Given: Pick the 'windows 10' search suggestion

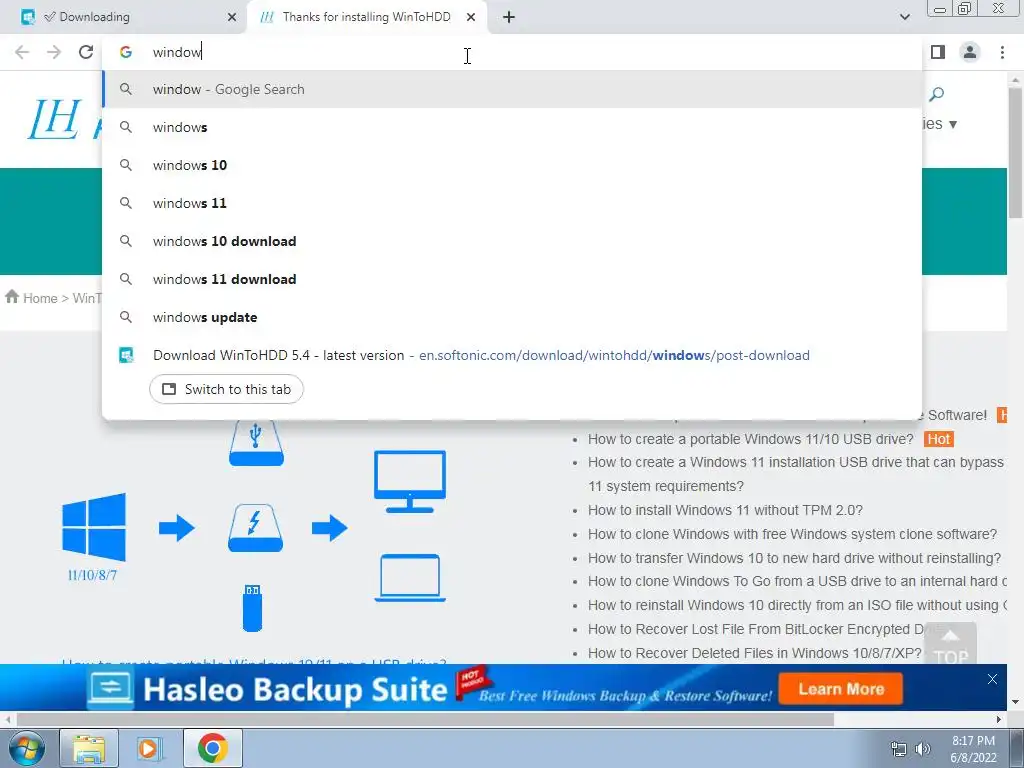Looking at the screenshot, I should [512, 165].
